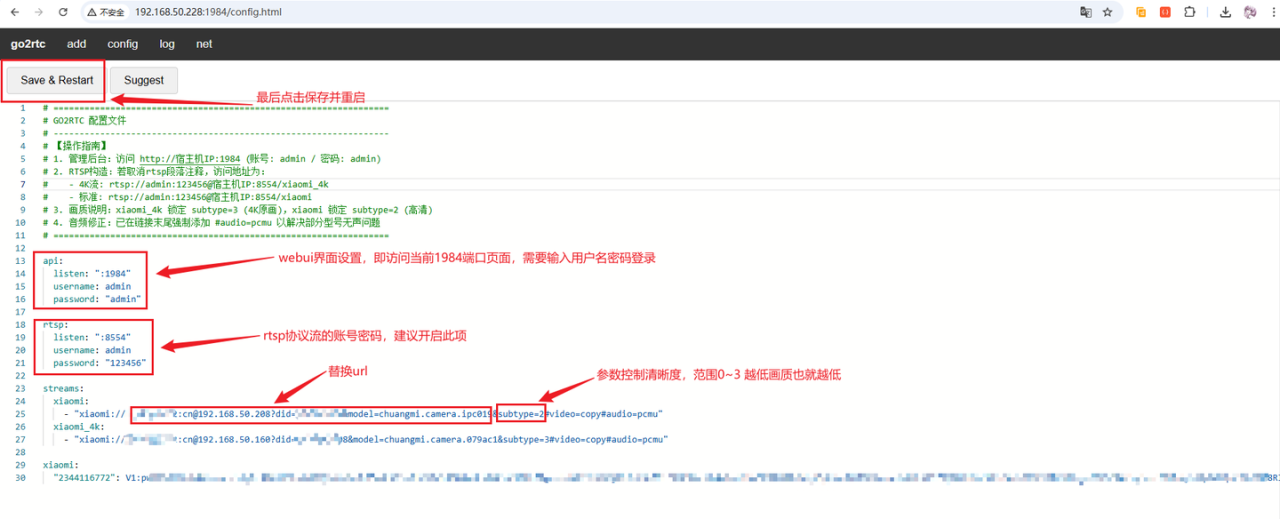Click the browser back arrow

pyautogui.click(x=14, y=12)
